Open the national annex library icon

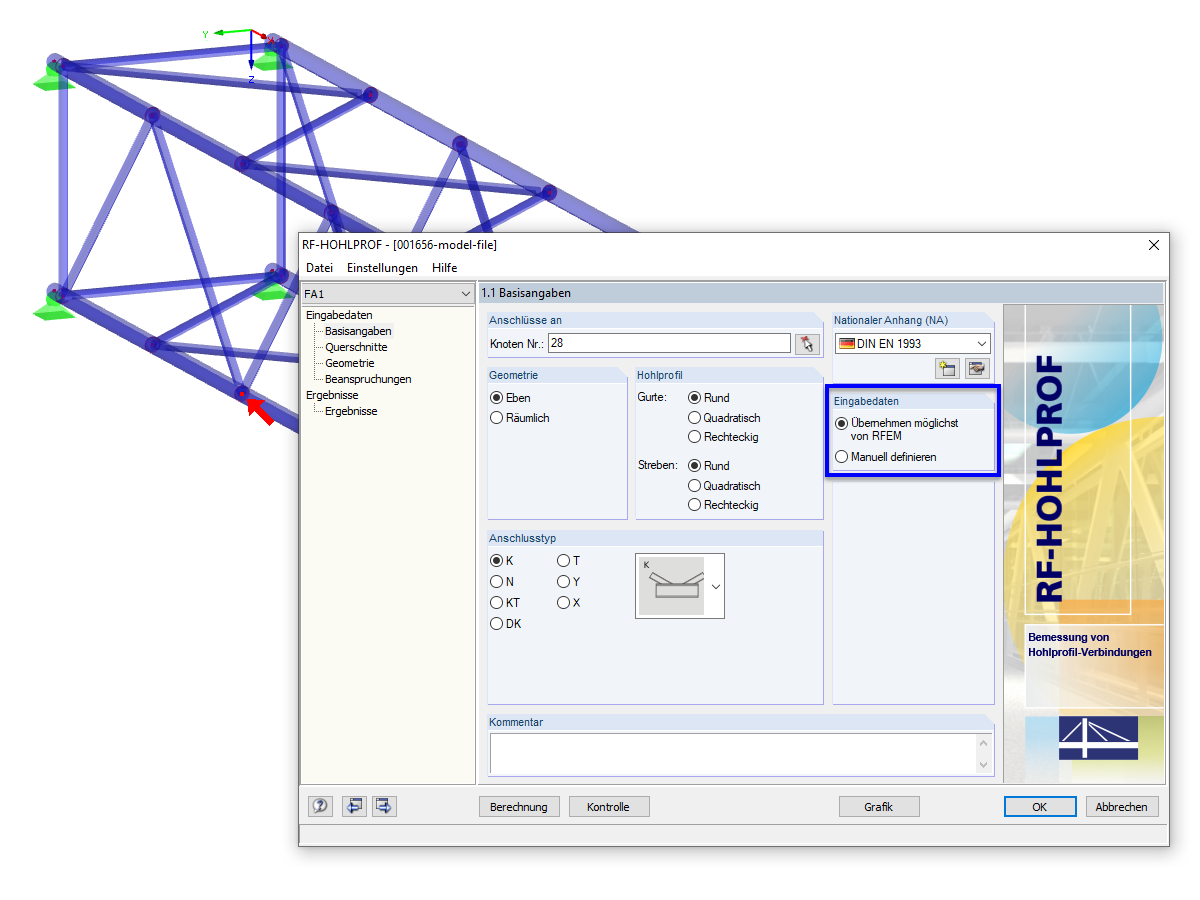[977, 369]
